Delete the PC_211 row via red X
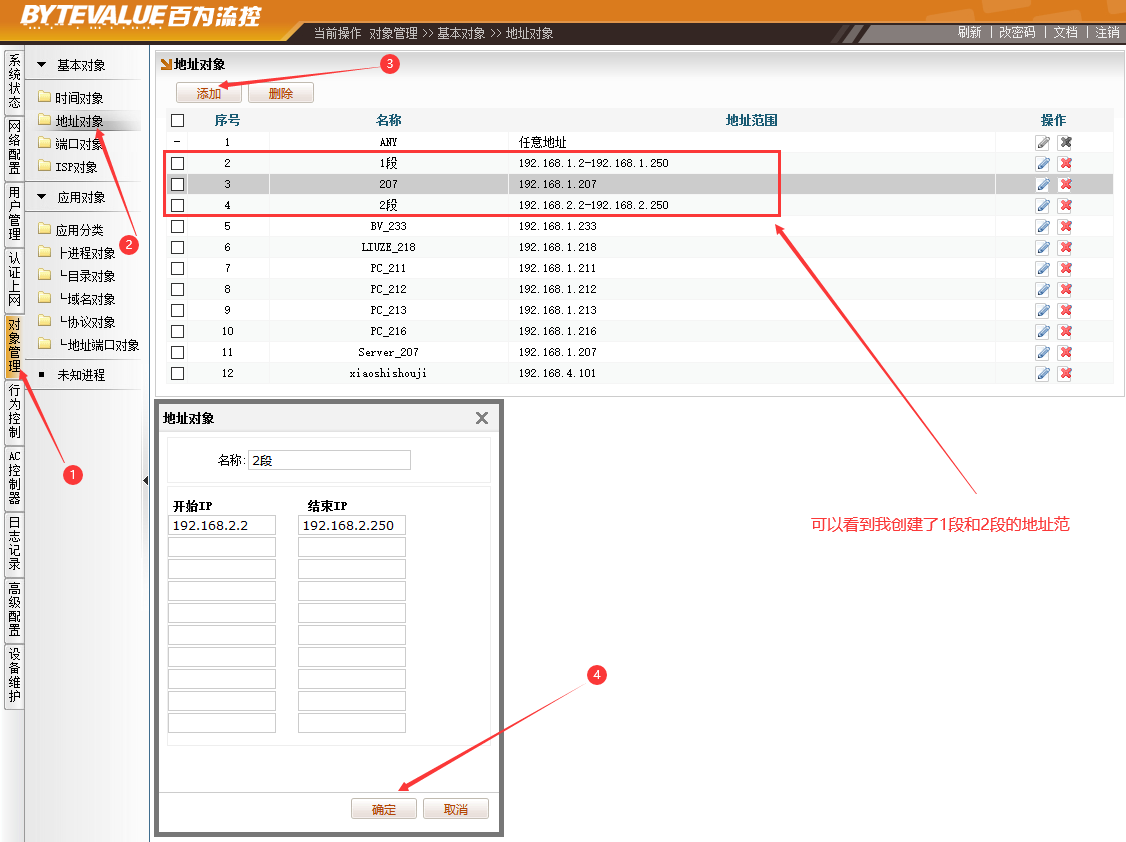1126x842 pixels. click(1065, 268)
